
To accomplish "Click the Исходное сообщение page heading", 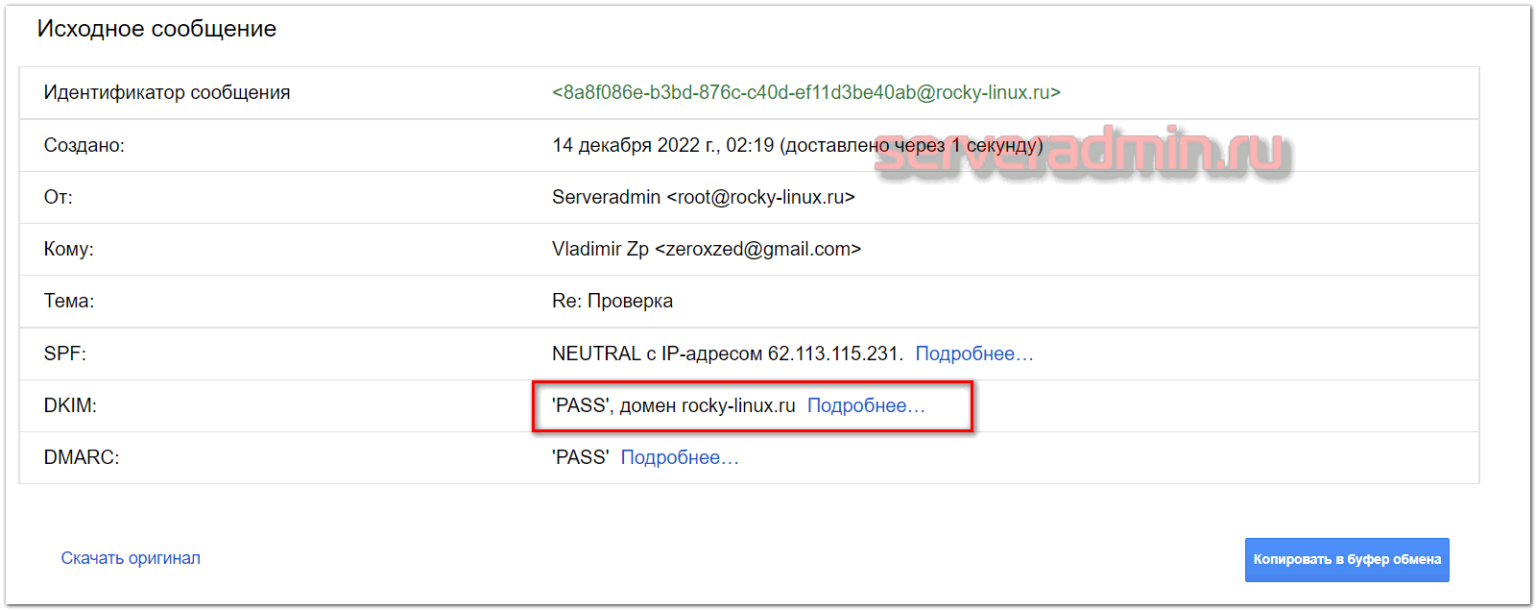I will (x=156, y=29).
